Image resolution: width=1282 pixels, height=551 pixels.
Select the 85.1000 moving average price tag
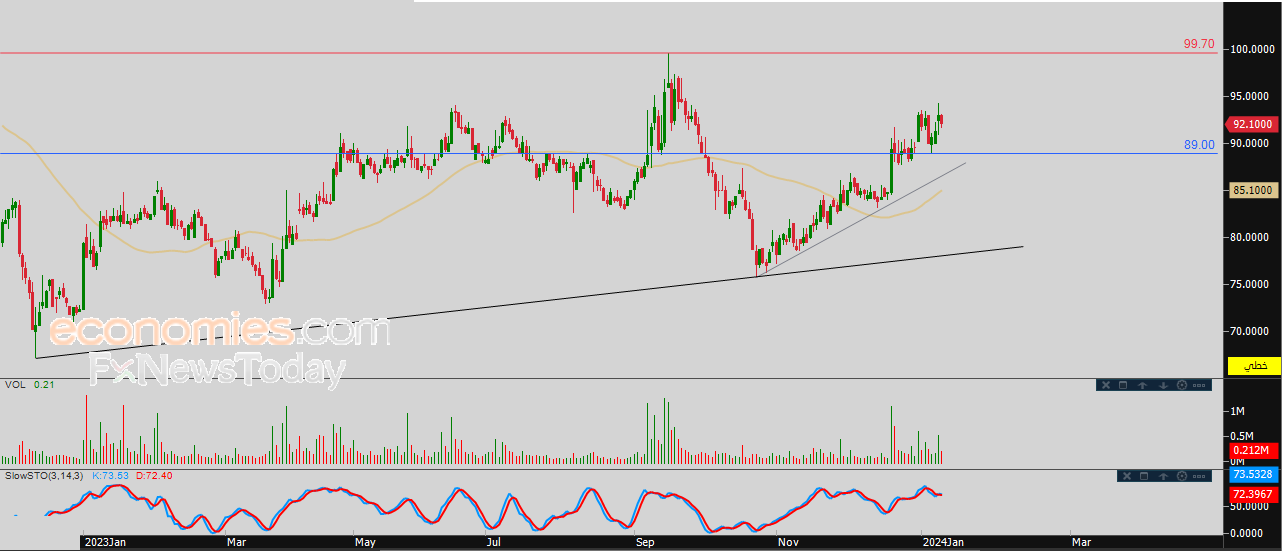(1252, 189)
